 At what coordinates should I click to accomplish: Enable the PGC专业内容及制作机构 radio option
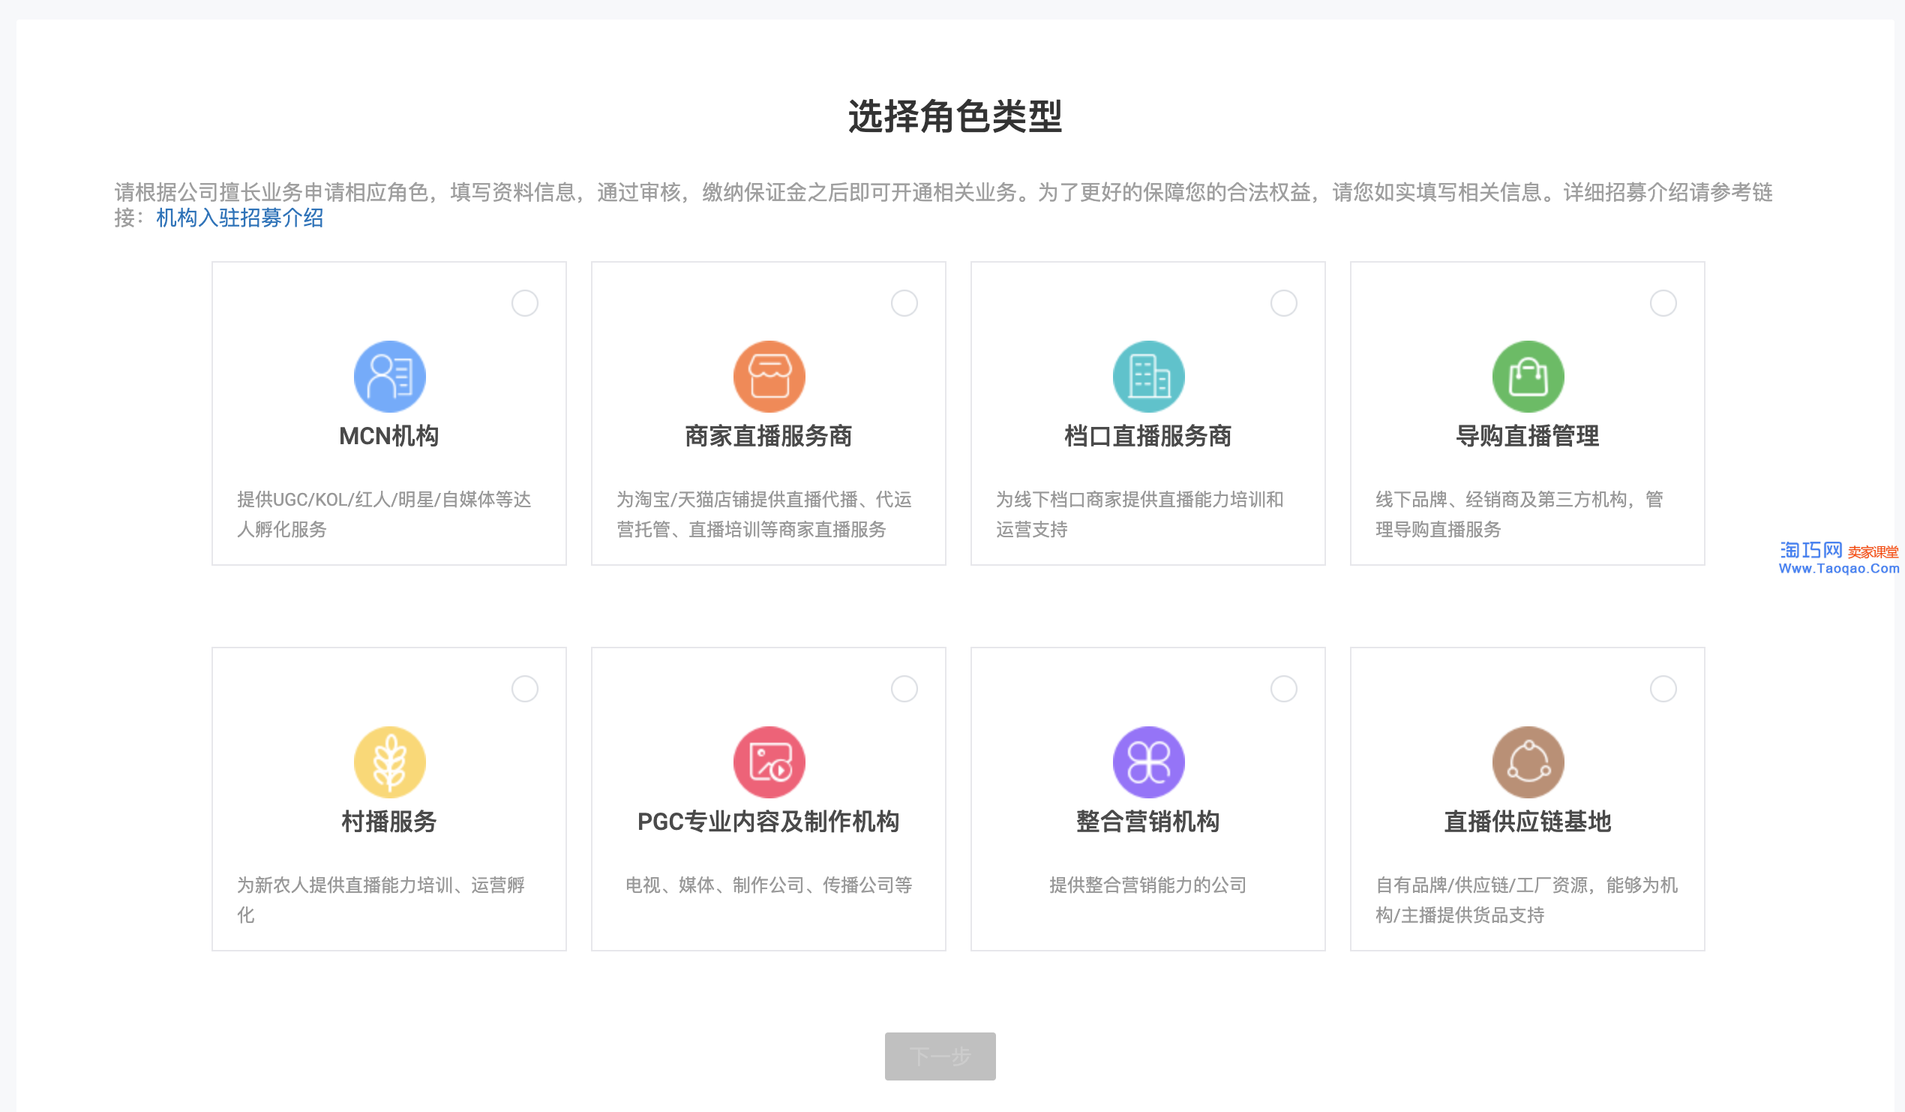point(904,689)
